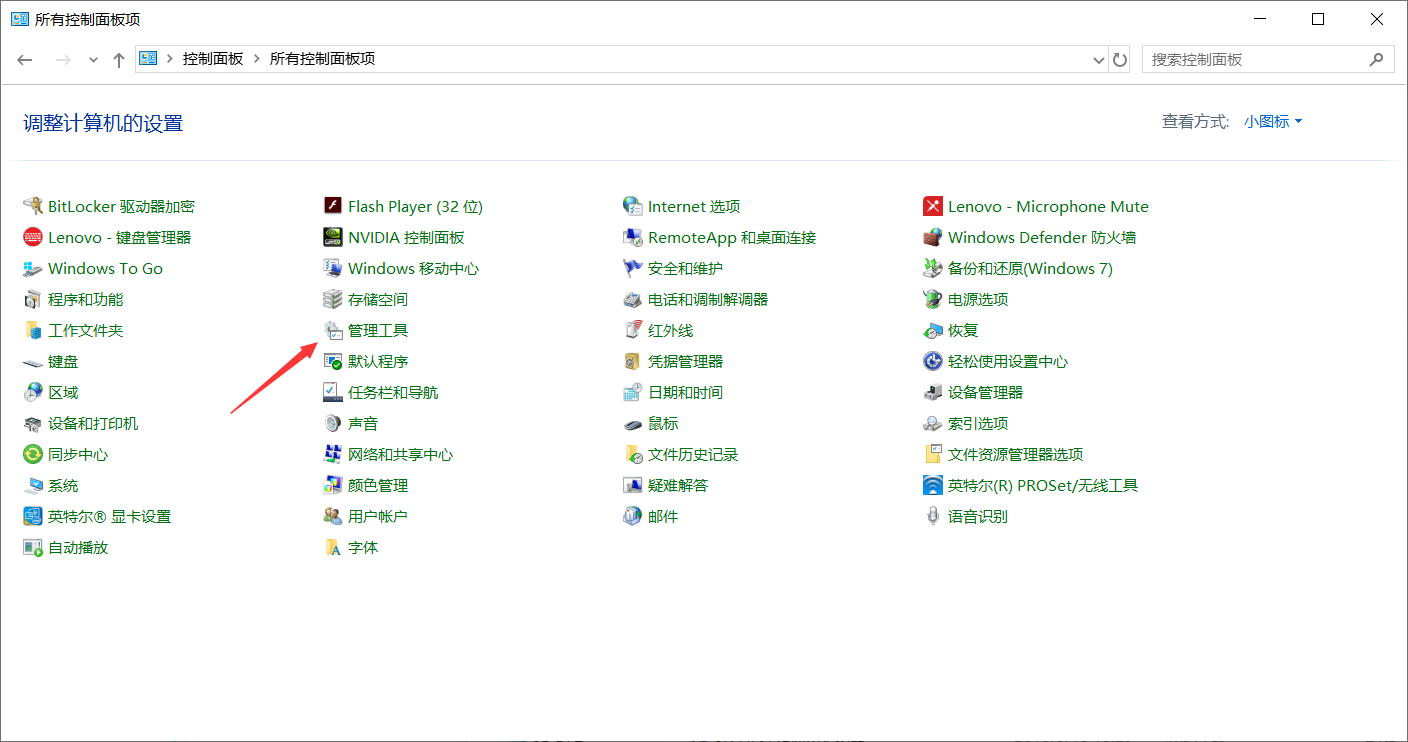Screen dimensions: 1408x742
Task: Open the 电源选项 icon
Action: [933, 299]
